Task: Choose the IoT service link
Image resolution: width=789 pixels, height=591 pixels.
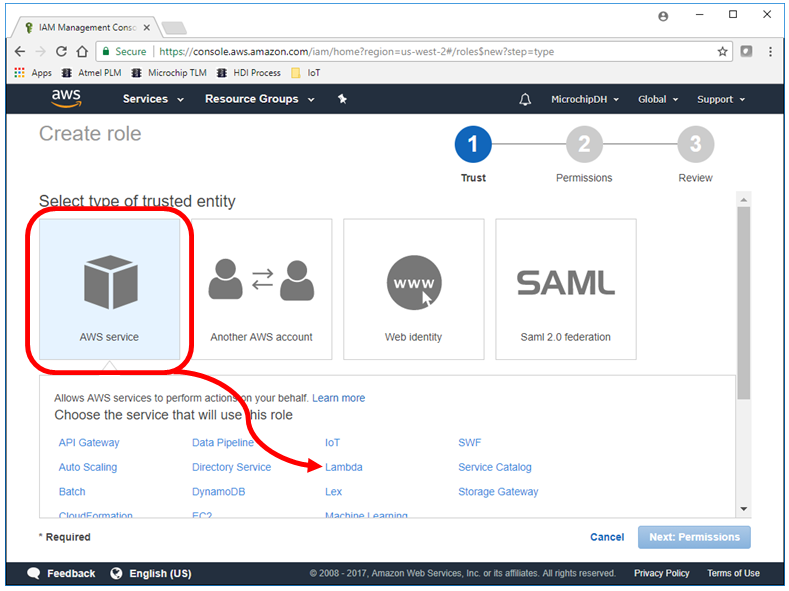Action: (x=332, y=443)
